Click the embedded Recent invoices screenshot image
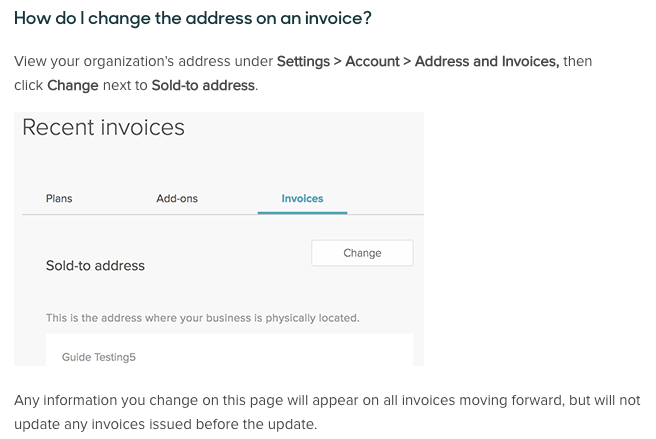 [219, 239]
